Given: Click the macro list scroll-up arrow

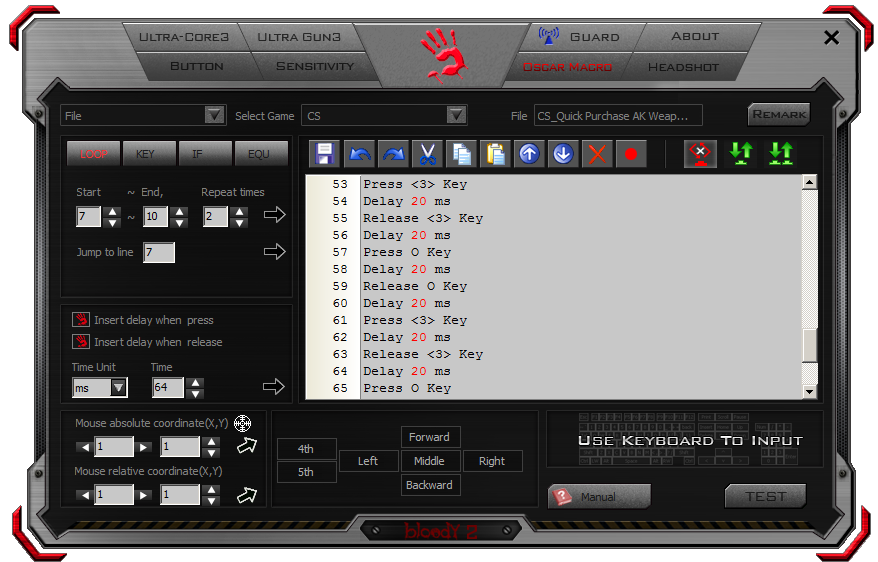Looking at the screenshot, I should click(810, 182).
